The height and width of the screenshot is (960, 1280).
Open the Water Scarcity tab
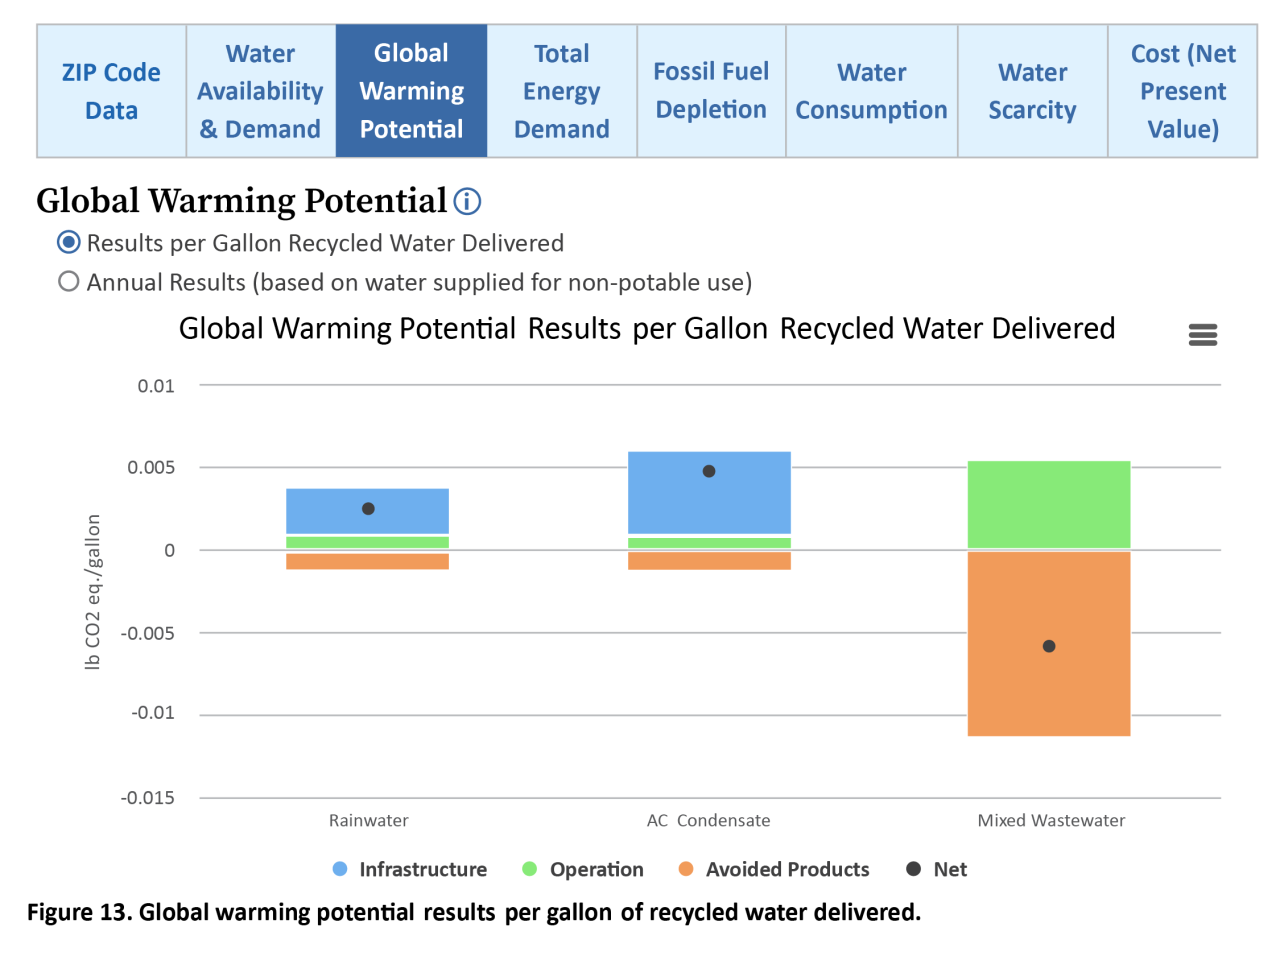1032,91
